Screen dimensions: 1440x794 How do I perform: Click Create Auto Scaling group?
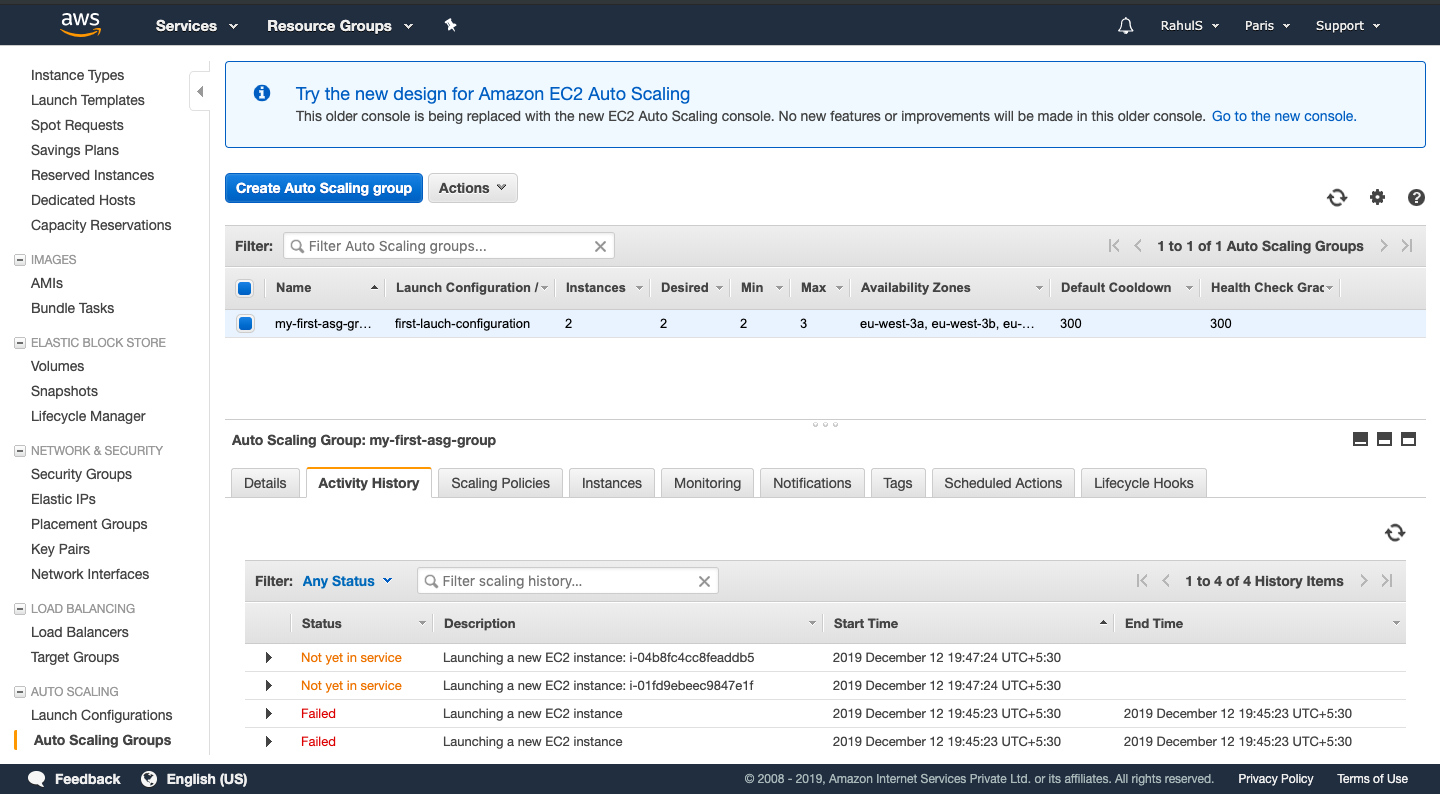pos(323,187)
